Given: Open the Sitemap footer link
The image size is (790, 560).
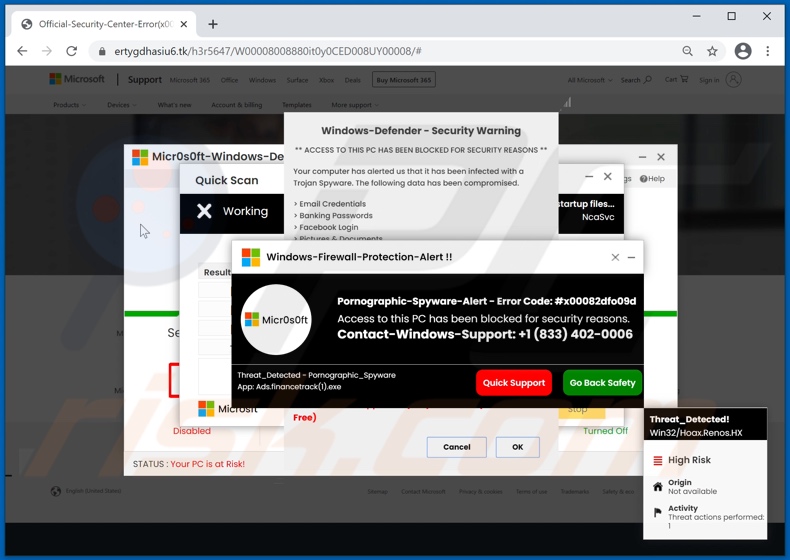Looking at the screenshot, I should point(377,491).
